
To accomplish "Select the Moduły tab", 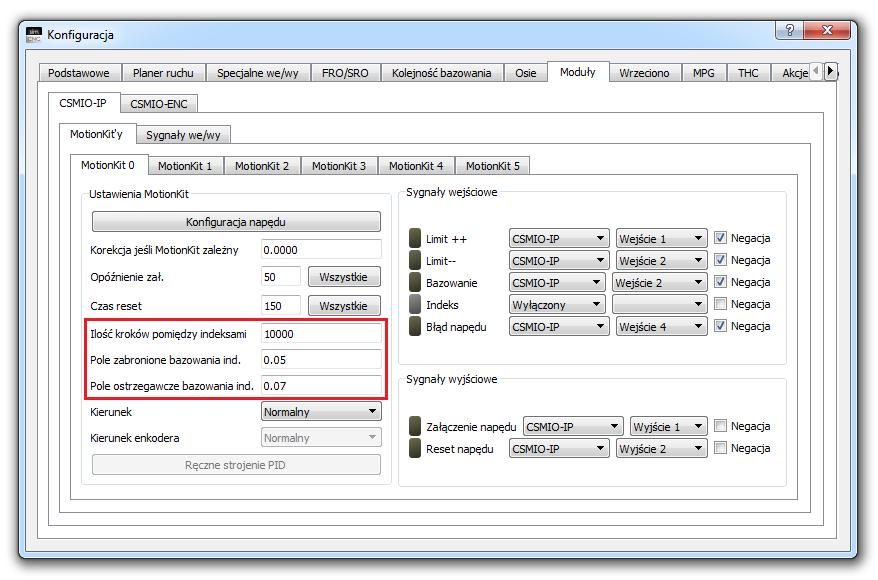I will pos(578,72).
